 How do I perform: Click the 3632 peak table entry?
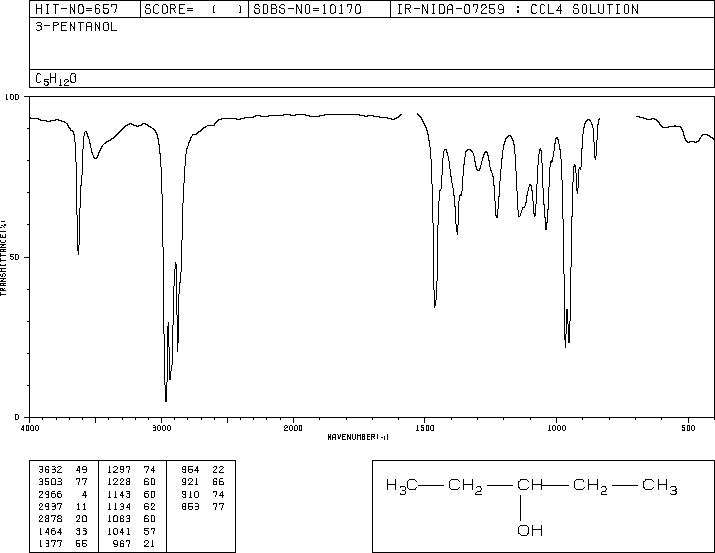pos(51,470)
